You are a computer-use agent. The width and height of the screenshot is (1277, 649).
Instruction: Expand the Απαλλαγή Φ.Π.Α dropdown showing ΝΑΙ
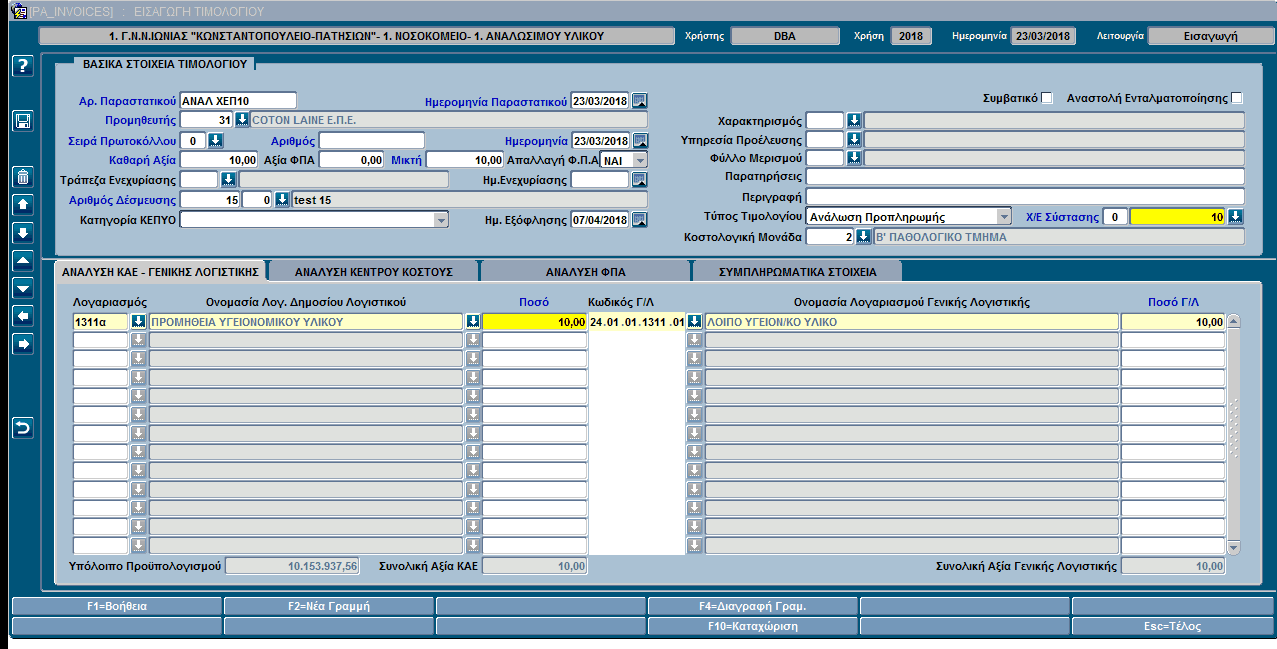640,160
